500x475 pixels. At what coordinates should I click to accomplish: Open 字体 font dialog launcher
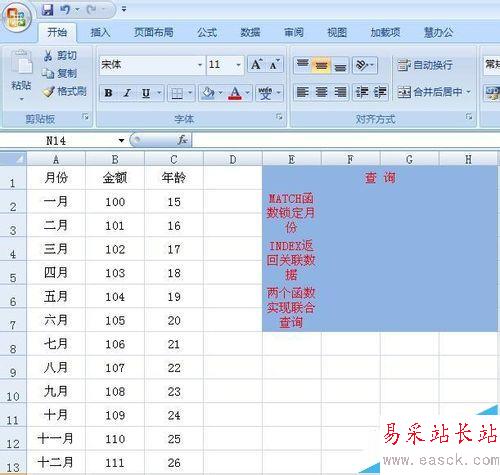point(279,117)
